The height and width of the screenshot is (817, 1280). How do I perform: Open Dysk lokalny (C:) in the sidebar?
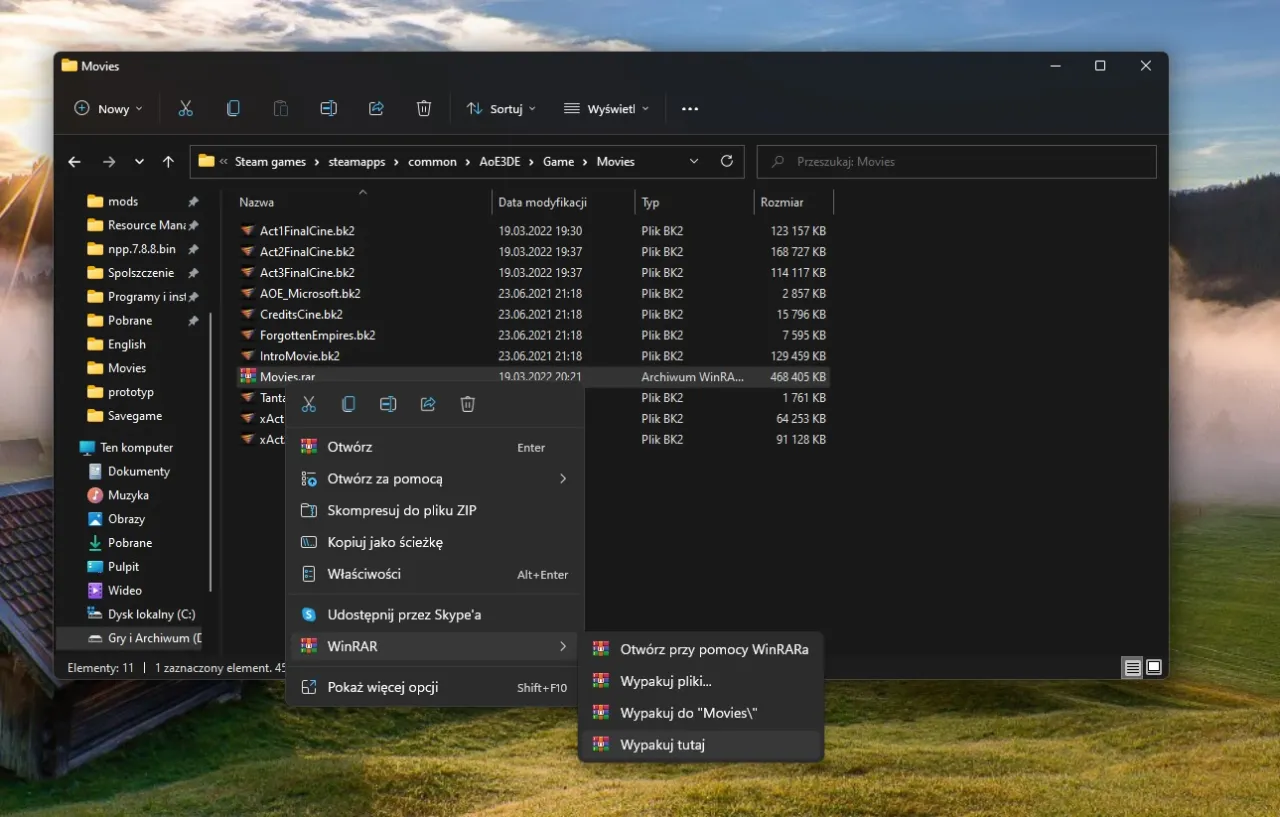click(x=151, y=614)
